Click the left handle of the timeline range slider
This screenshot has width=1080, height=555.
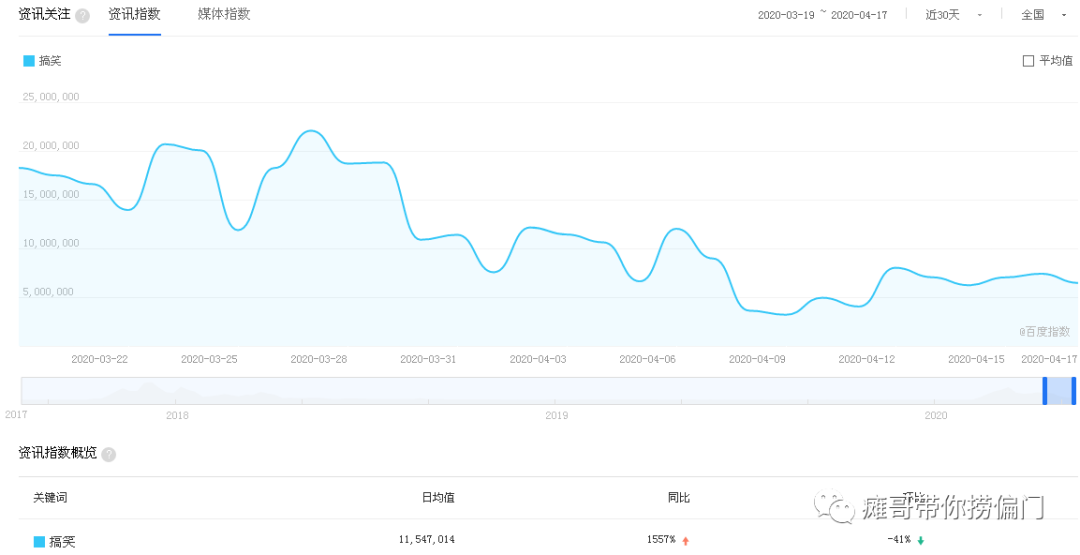point(1044,390)
